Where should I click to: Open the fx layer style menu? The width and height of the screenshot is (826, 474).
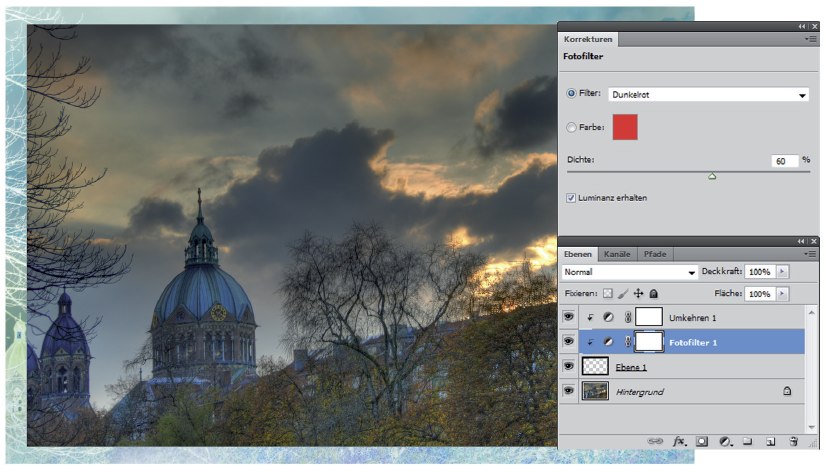(679, 440)
